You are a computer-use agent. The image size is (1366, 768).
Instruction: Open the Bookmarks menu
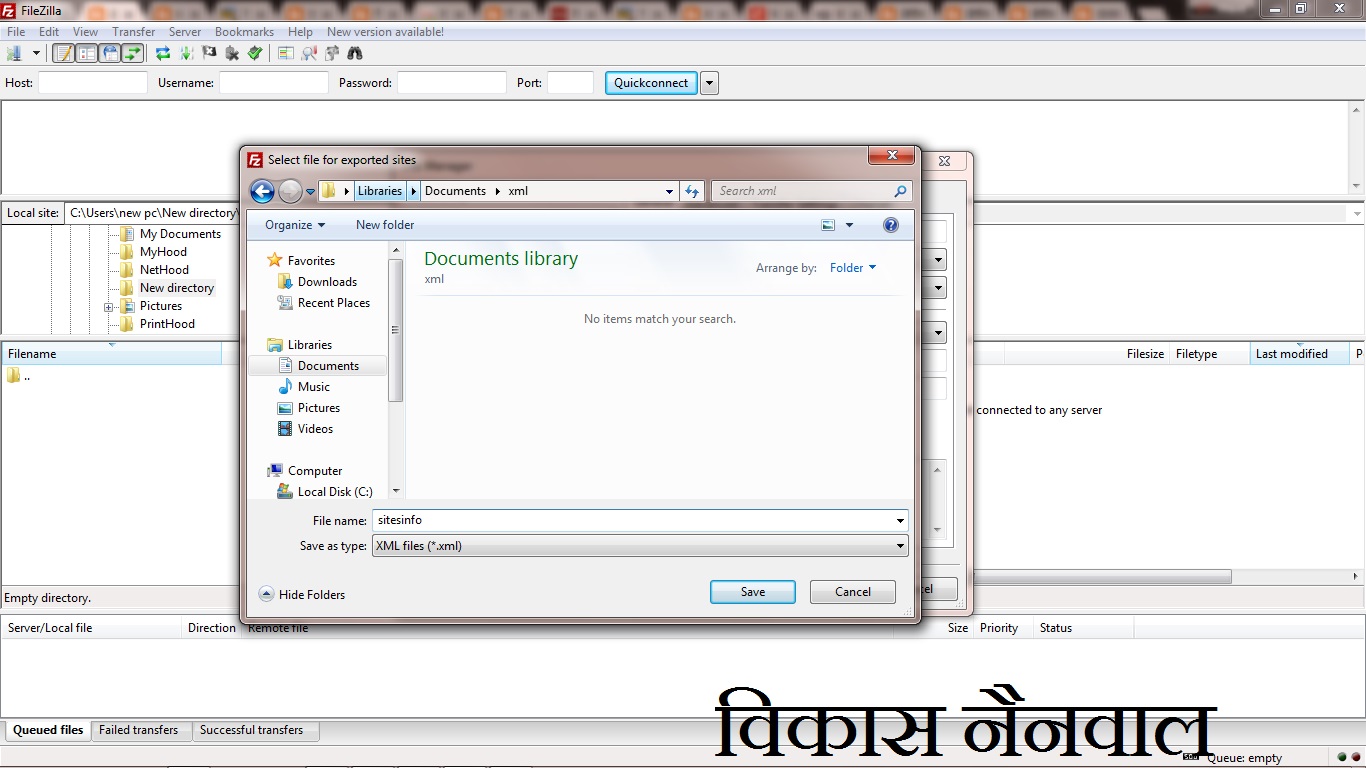244,32
